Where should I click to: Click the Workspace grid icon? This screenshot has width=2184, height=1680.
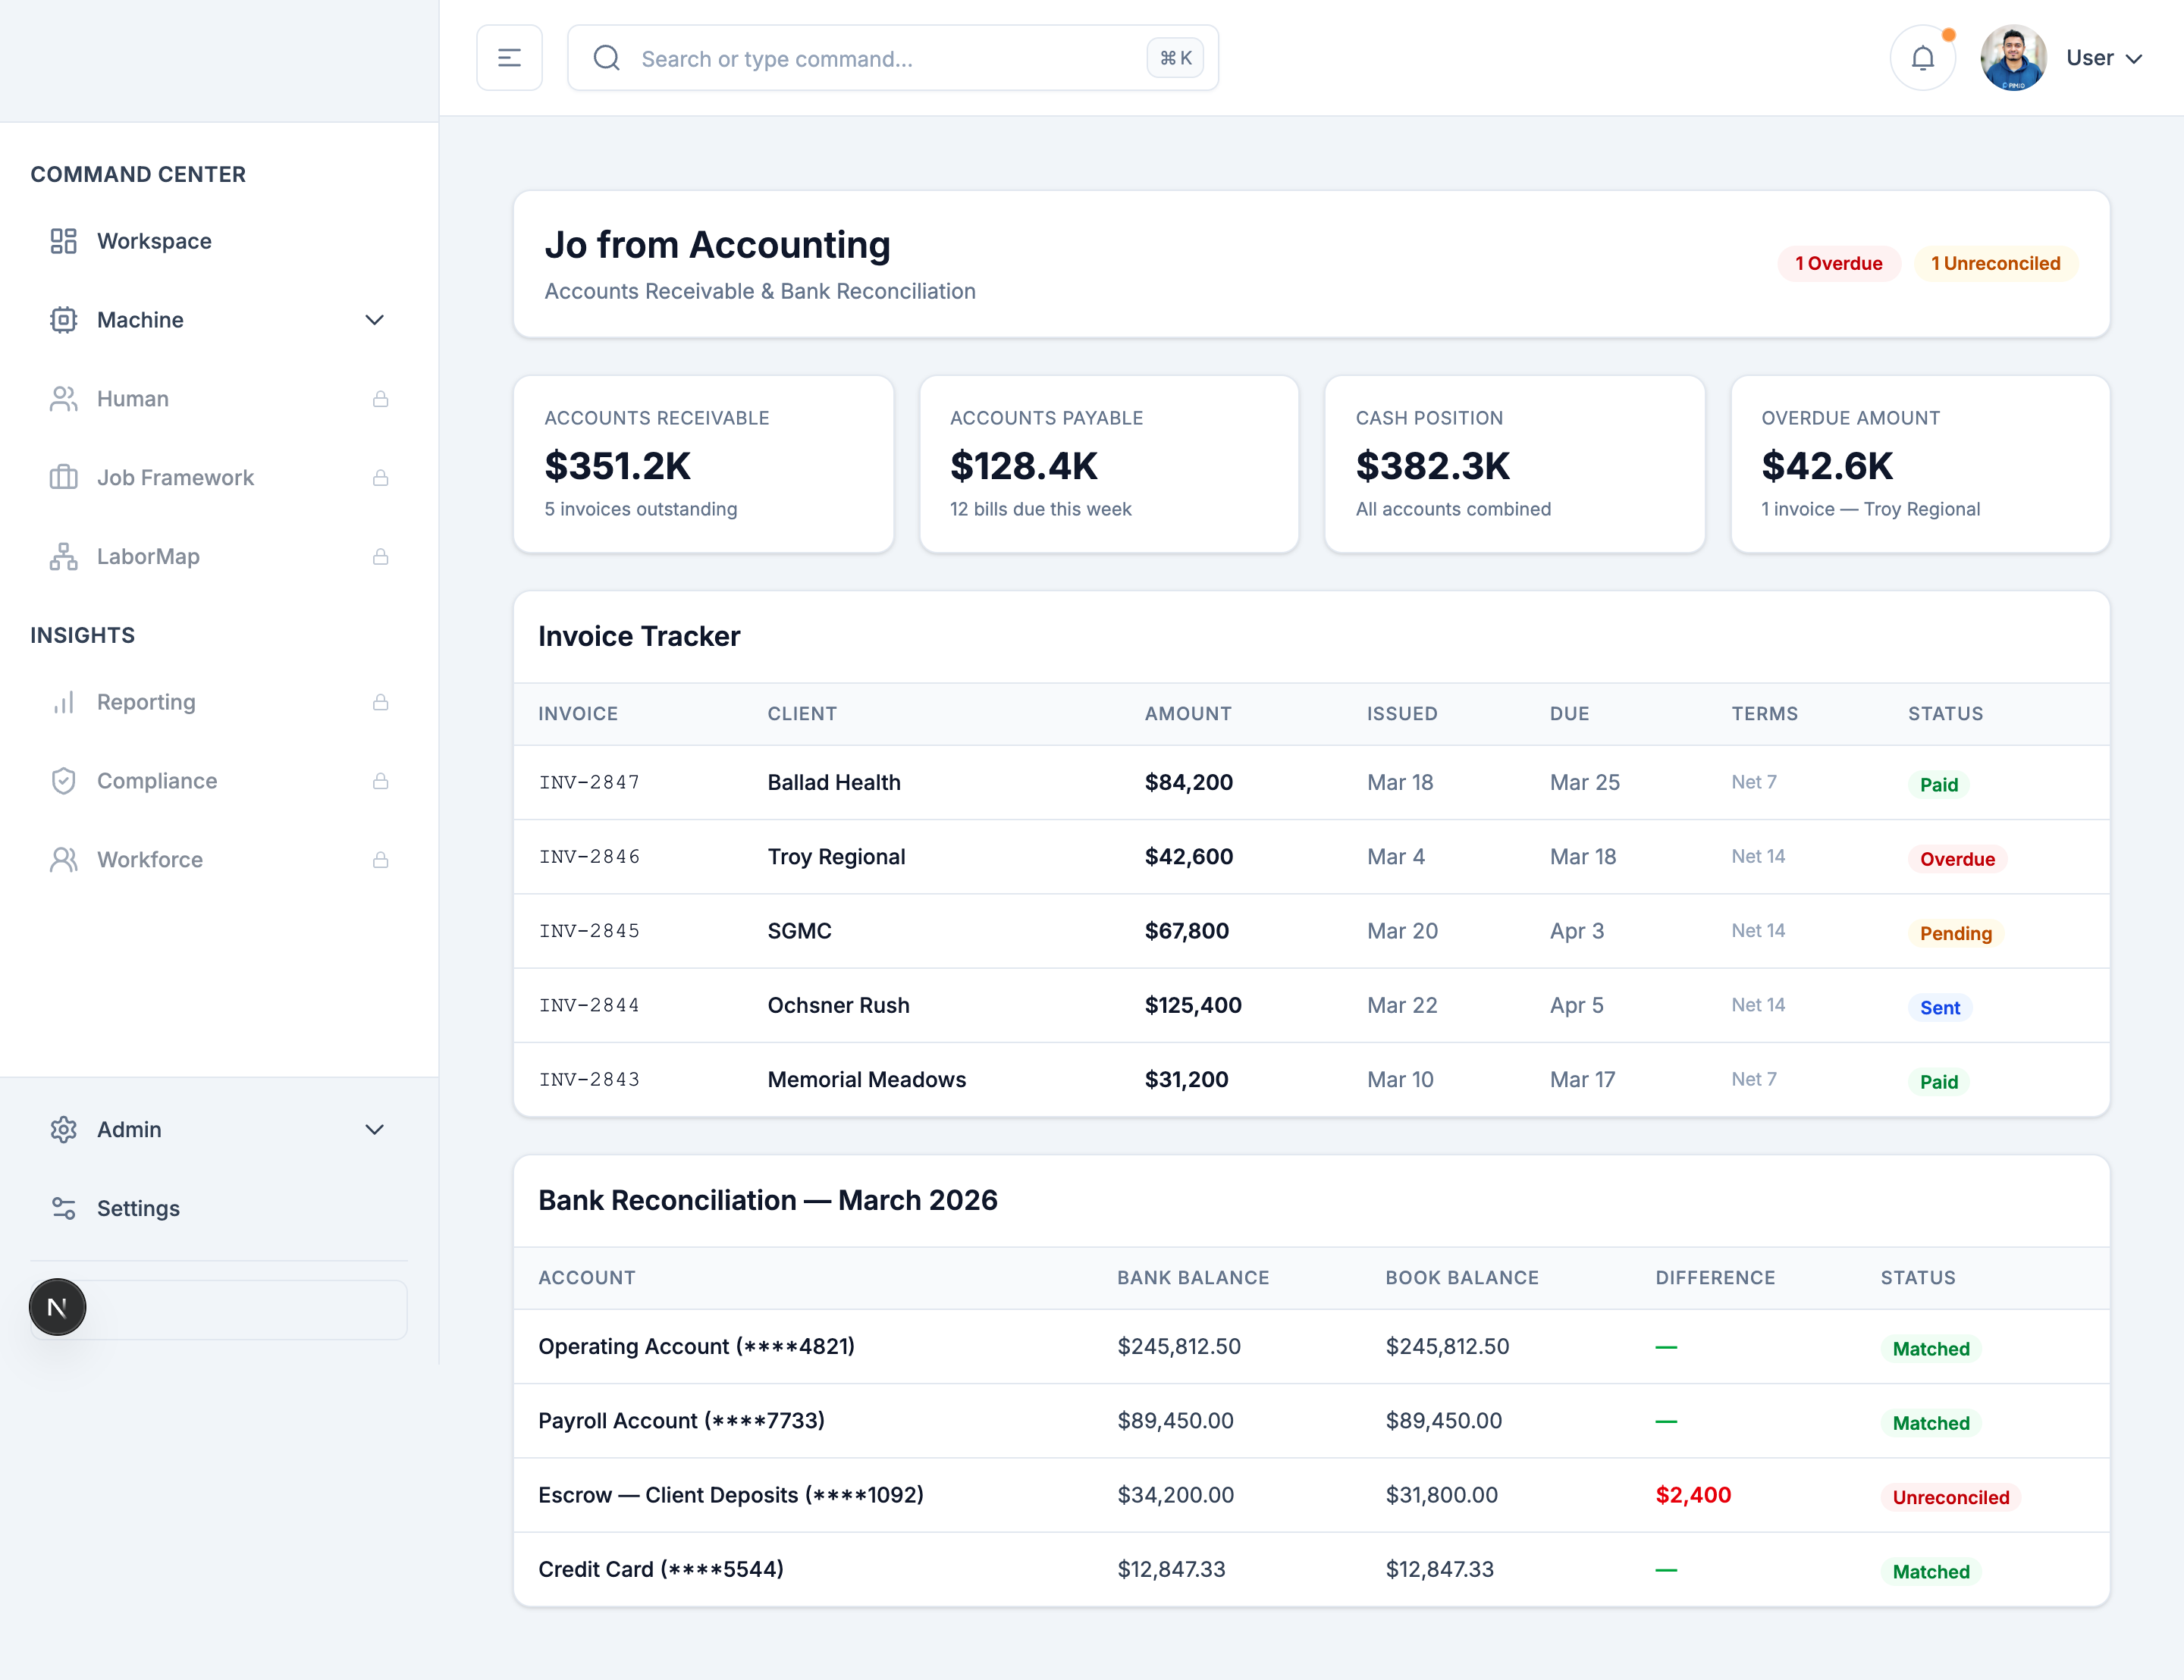click(x=63, y=241)
